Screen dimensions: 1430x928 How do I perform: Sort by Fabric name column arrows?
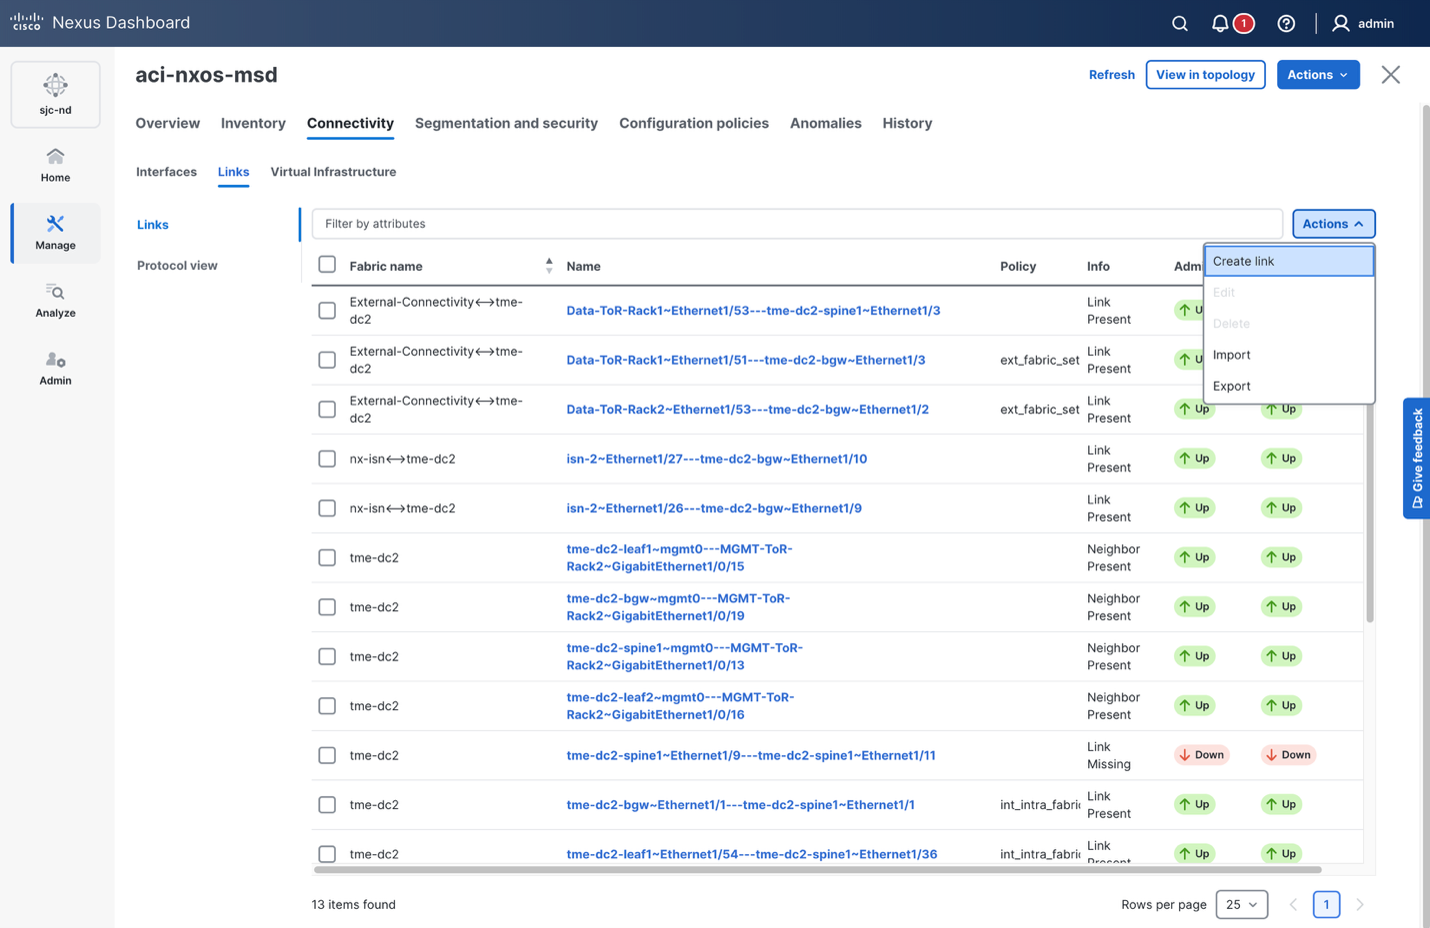549,266
